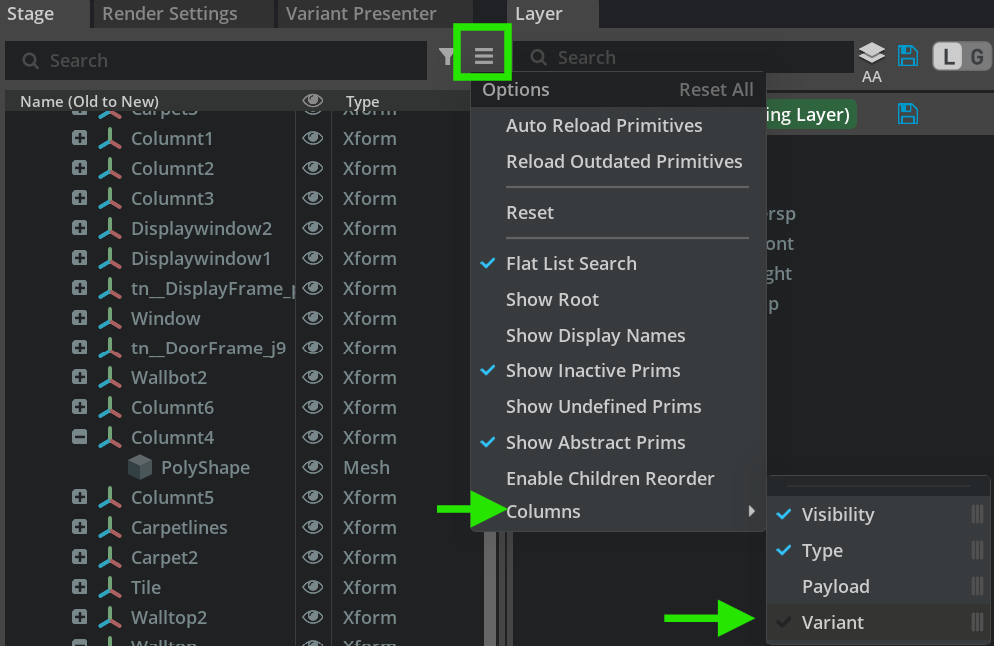The height and width of the screenshot is (646, 994).
Task: Click the hamburger options menu icon
Action: coord(483,57)
